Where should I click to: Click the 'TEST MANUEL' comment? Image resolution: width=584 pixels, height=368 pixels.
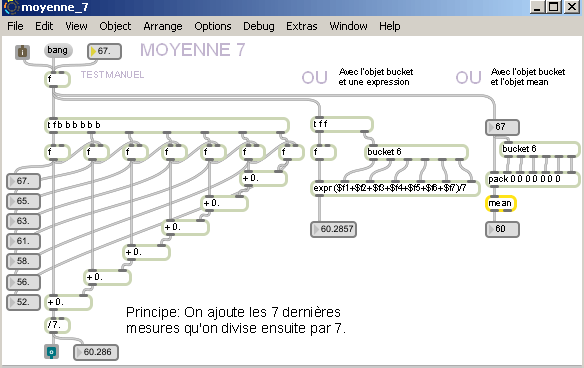pos(112,75)
